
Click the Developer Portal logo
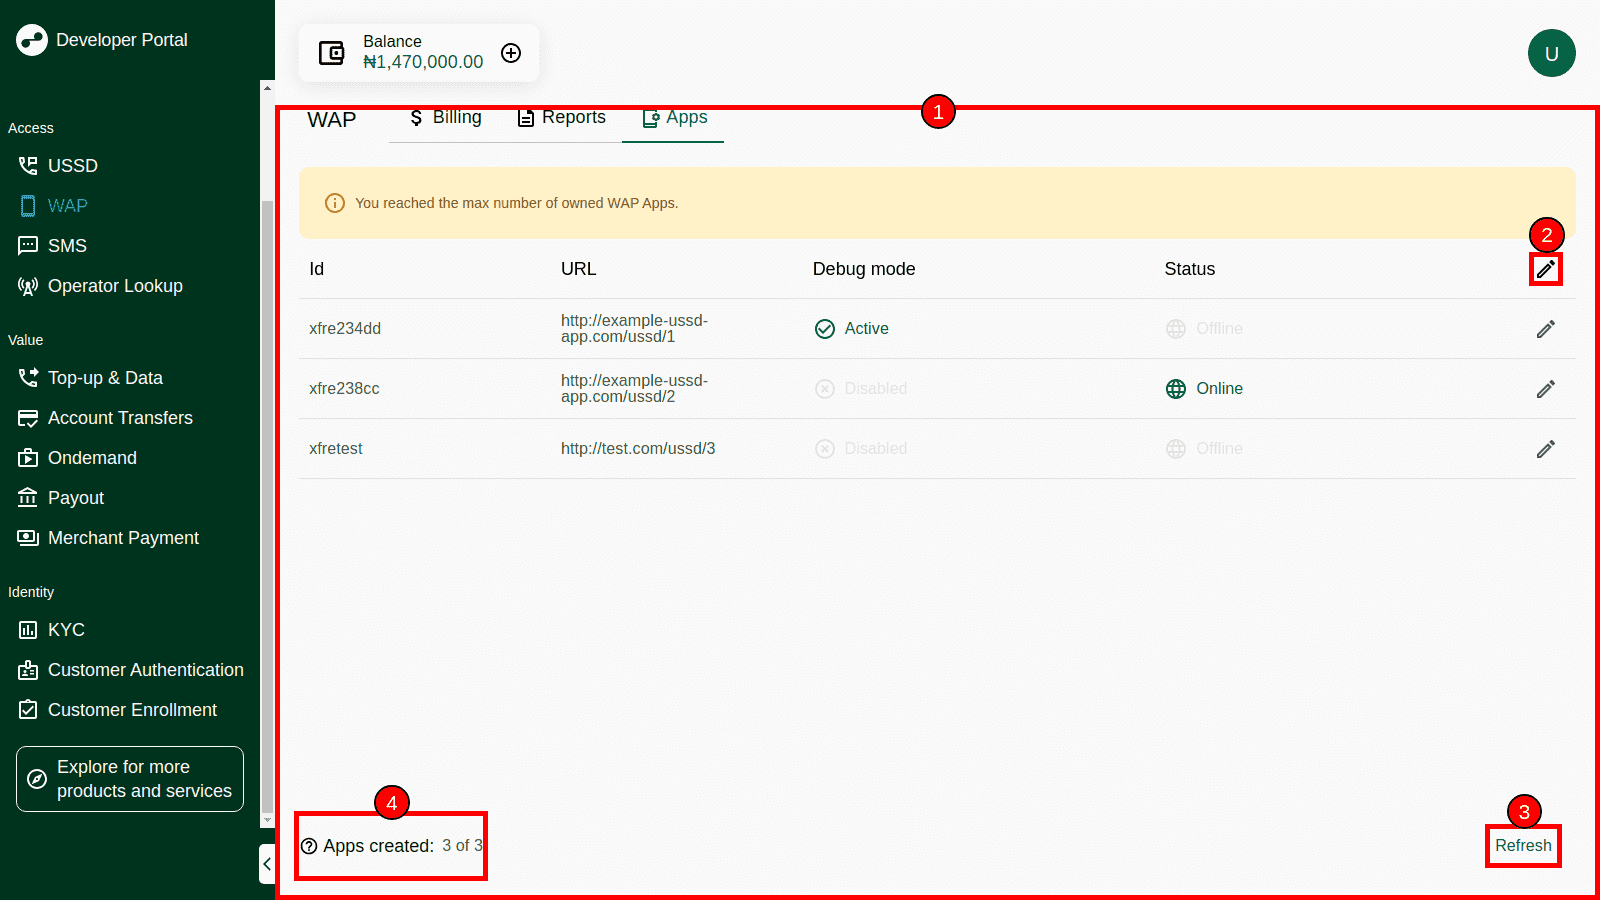pos(32,40)
